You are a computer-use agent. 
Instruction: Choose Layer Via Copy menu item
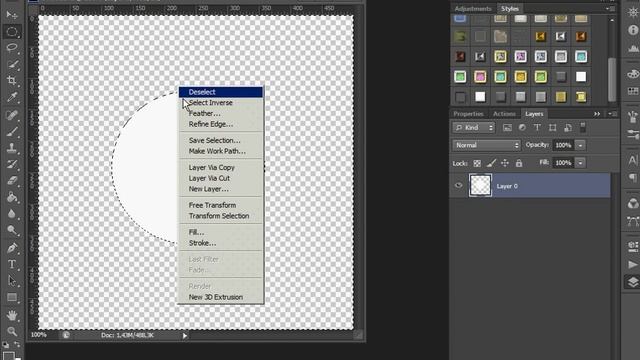[x=221, y=167]
